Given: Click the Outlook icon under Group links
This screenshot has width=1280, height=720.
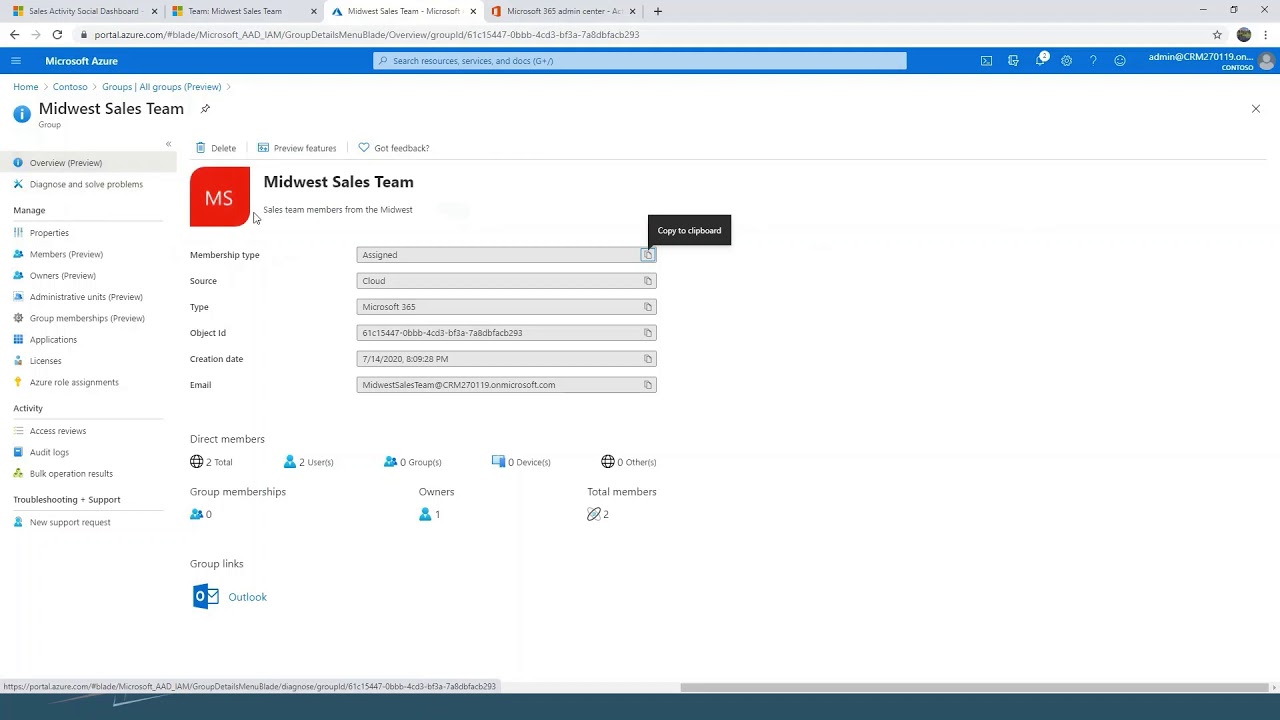Looking at the screenshot, I should tap(205, 597).
